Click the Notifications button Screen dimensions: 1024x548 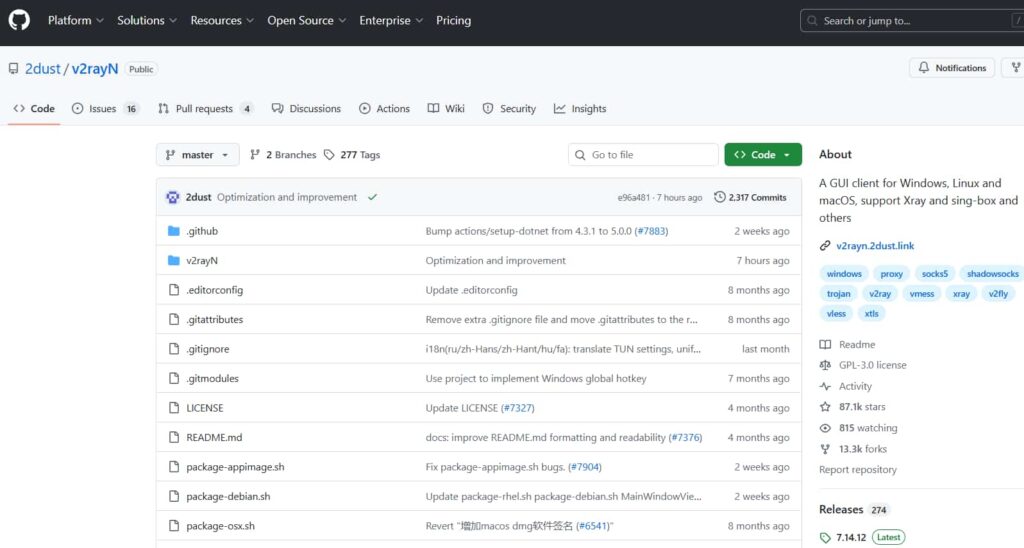952,68
